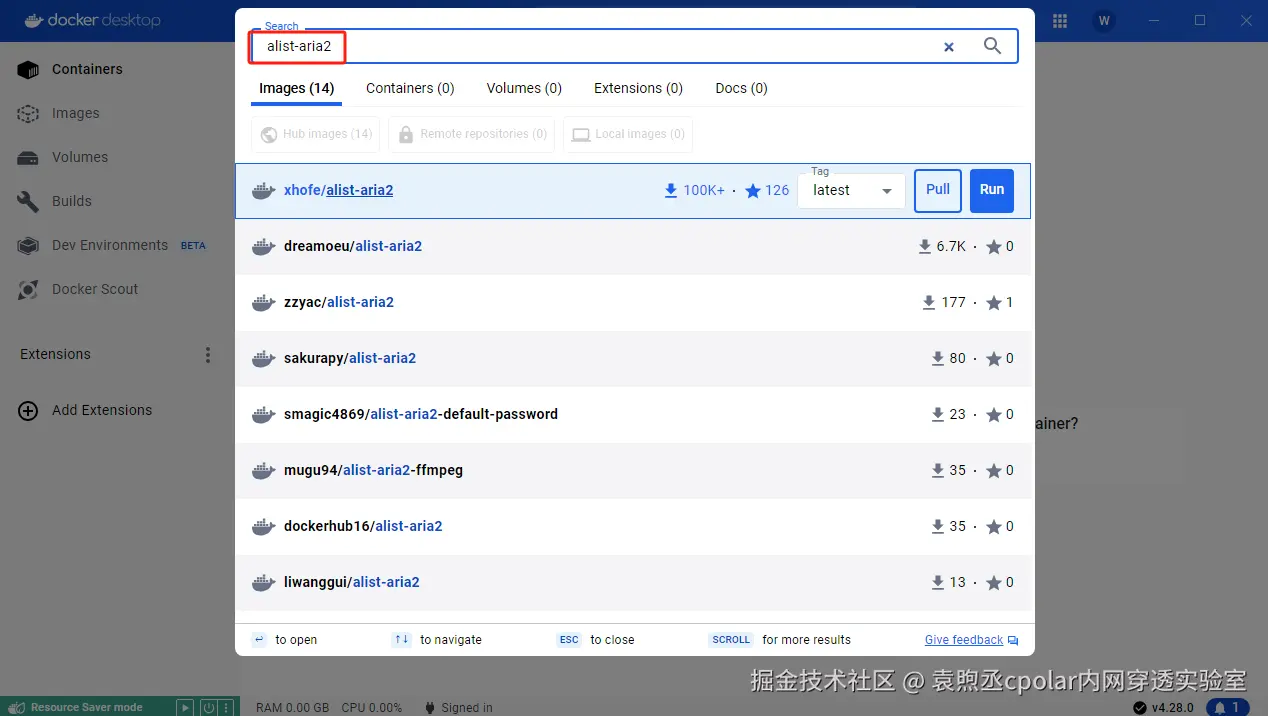Select liwanggui/alist-aria2 result

pos(633,582)
